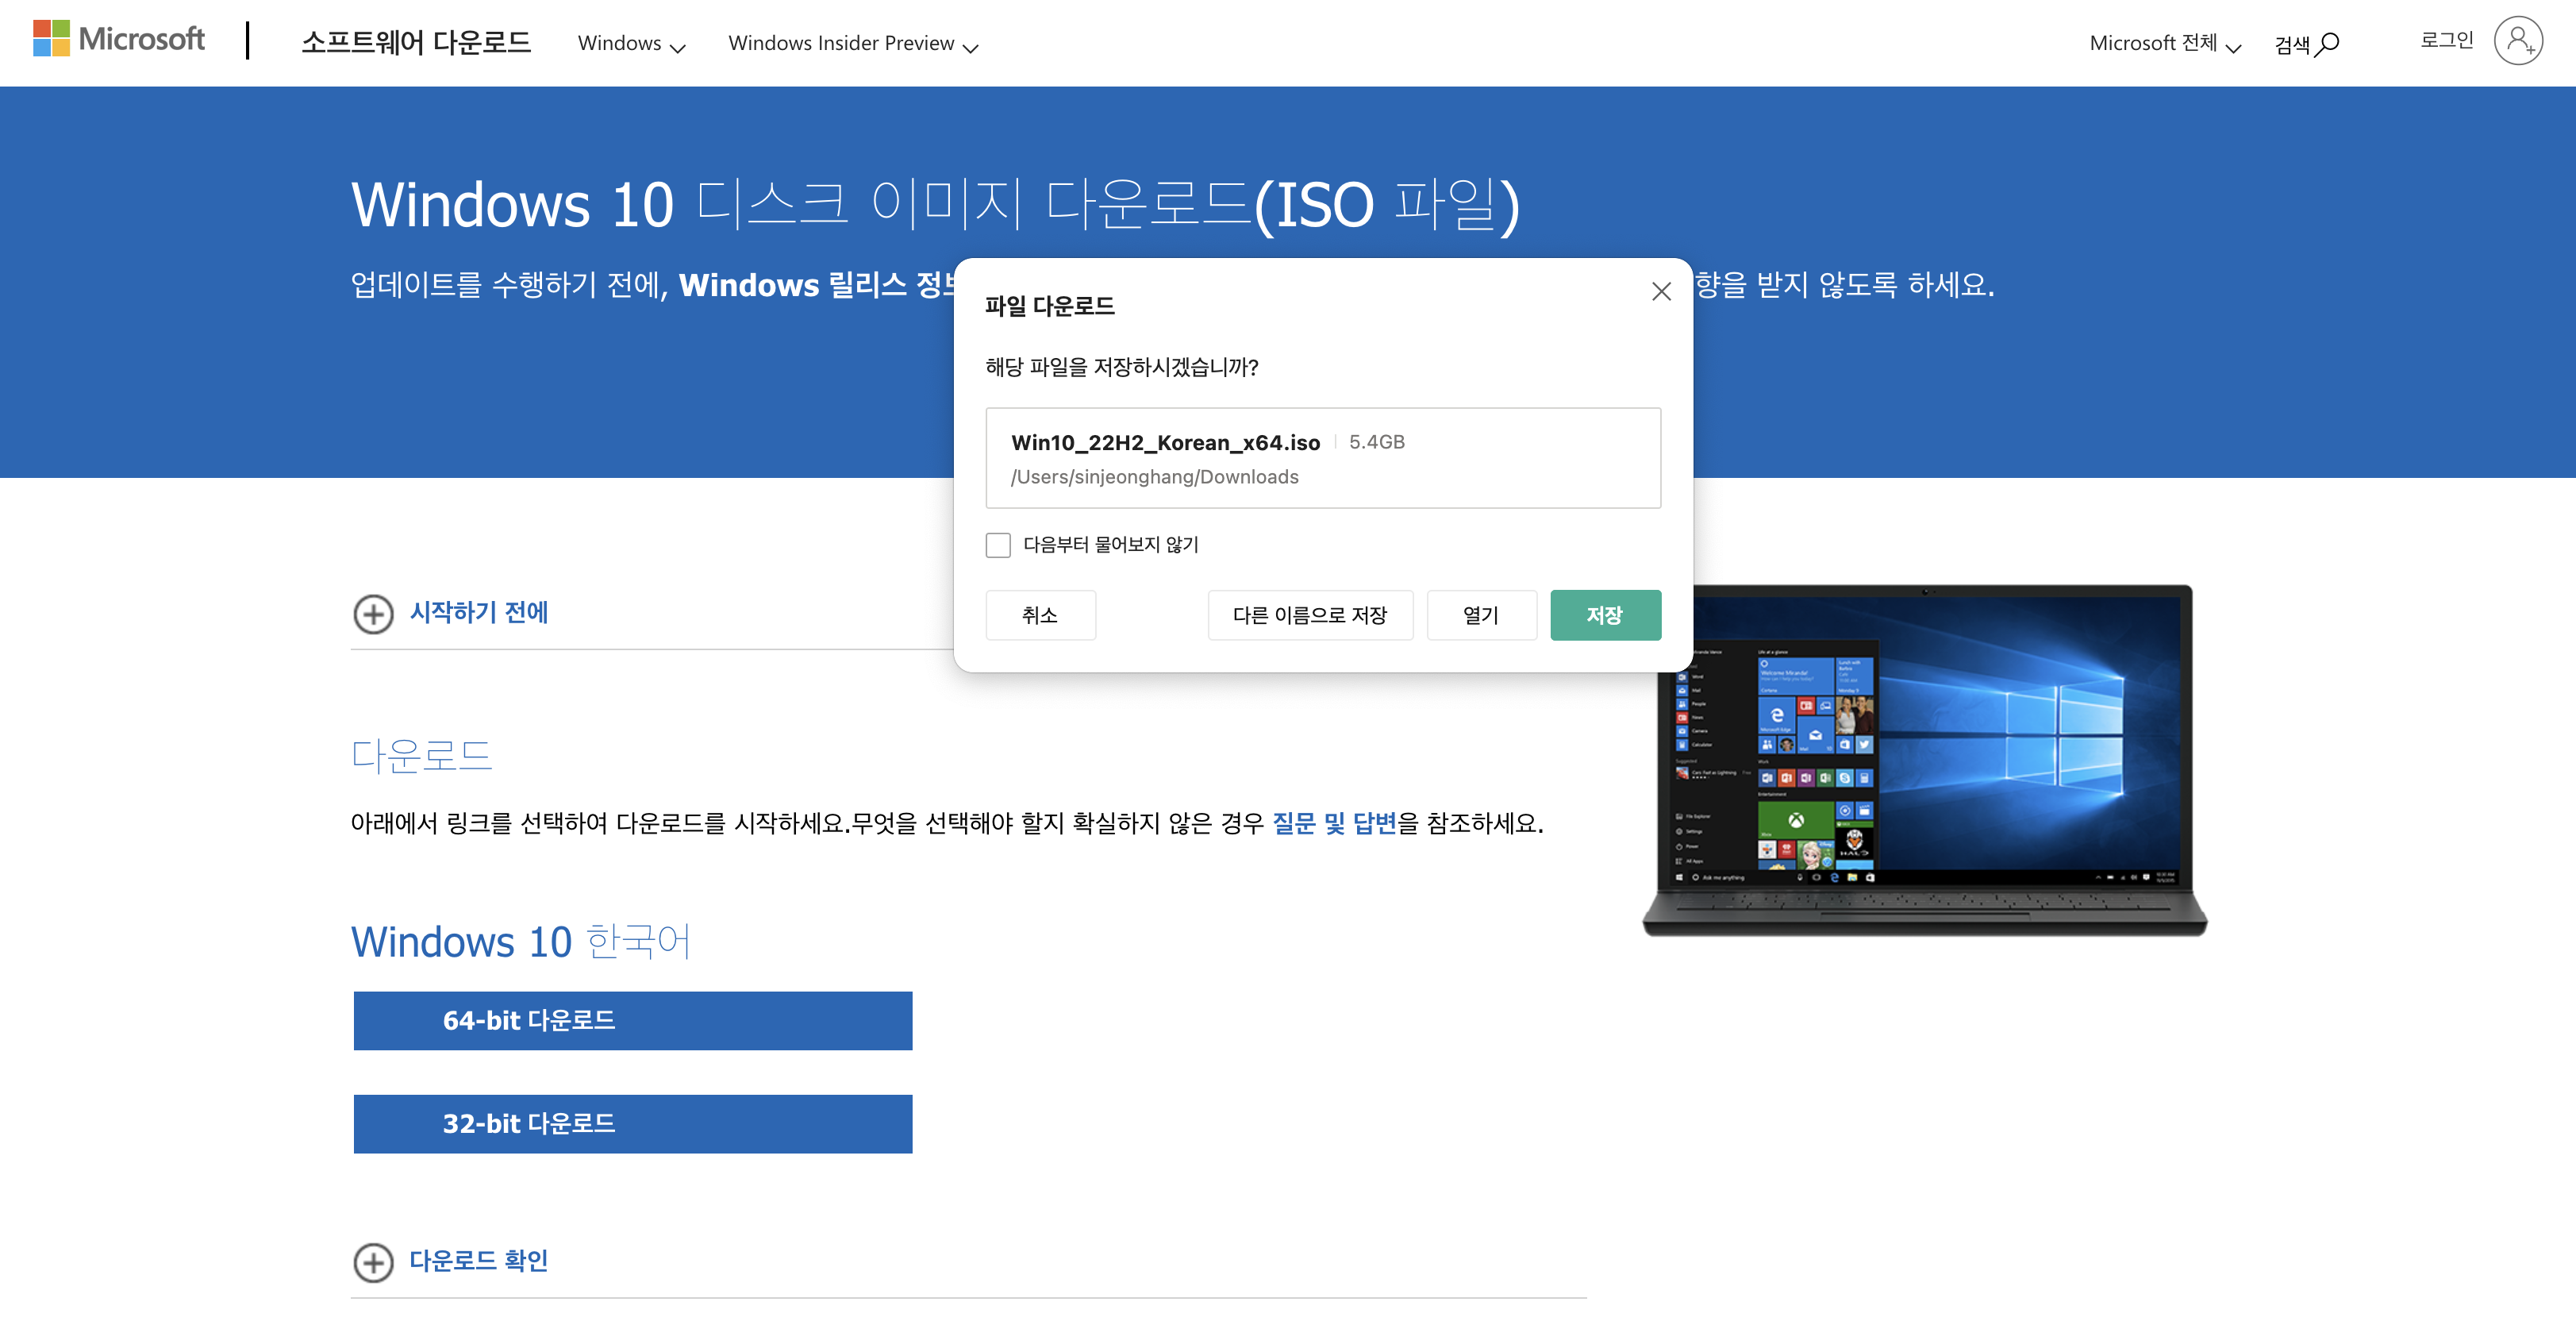Open the Windows Insider Preview dropdown
This screenshot has height=1325, width=2576.
pyautogui.click(x=853, y=43)
